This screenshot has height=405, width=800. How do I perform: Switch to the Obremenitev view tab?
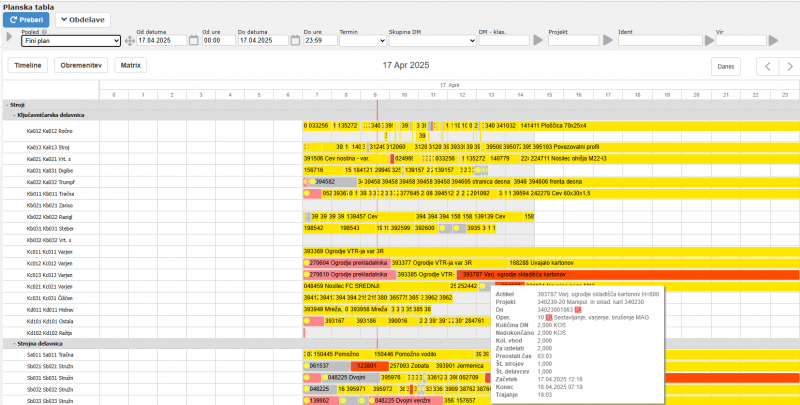tap(82, 65)
